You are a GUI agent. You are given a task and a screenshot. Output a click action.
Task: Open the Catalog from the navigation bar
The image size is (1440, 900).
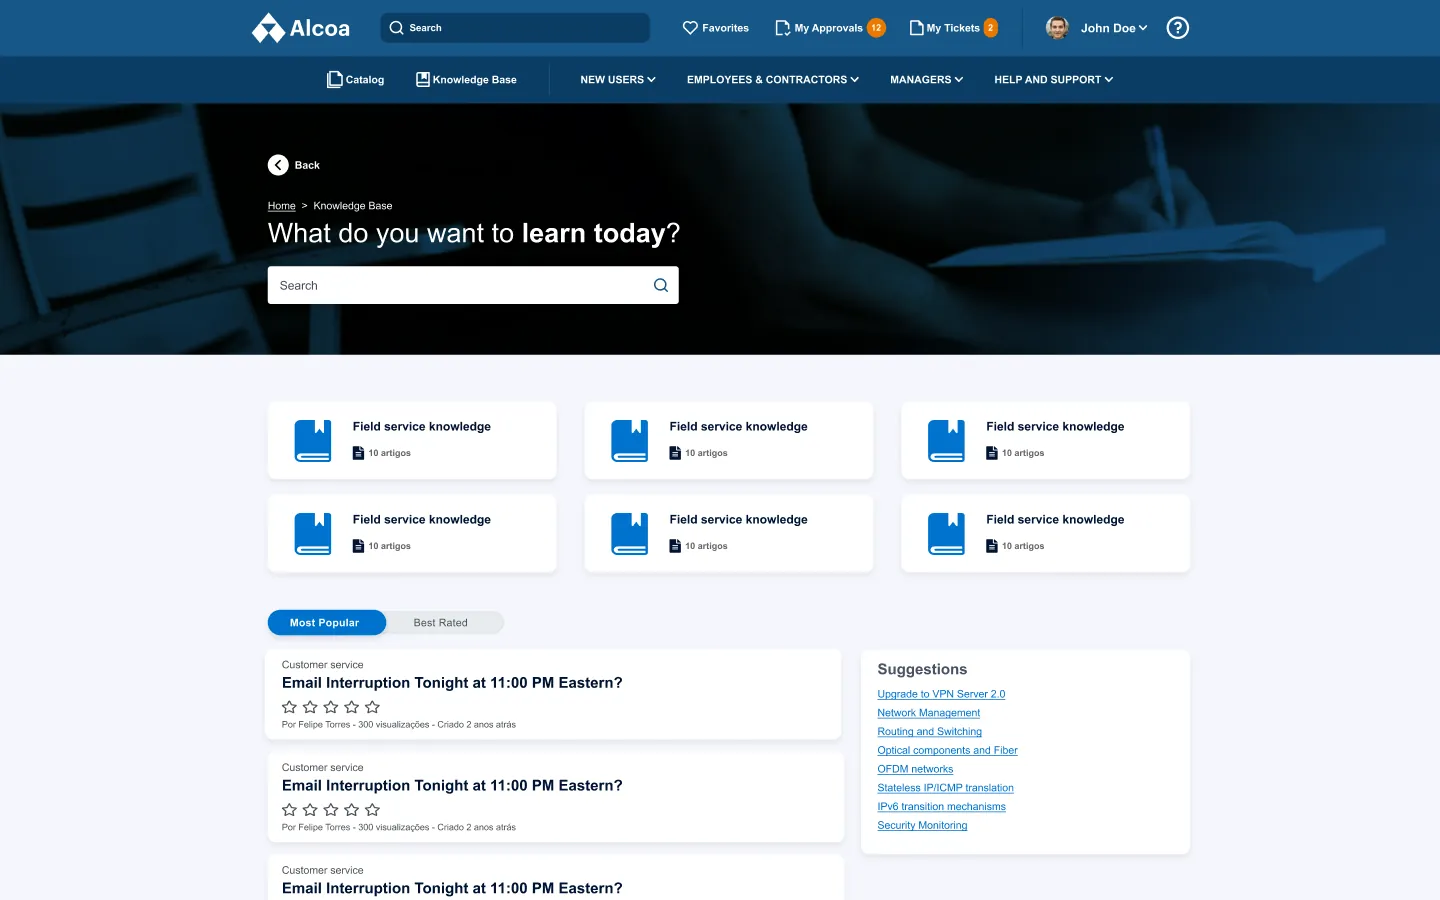(356, 80)
